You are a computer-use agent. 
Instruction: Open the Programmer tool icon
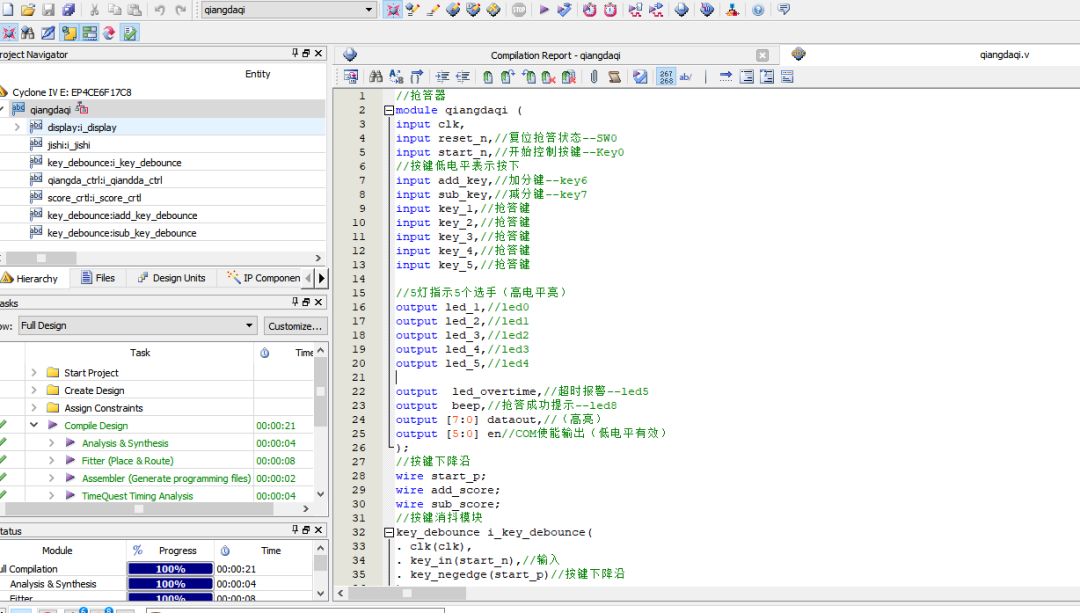pyautogui.click(x=707, y=10)
